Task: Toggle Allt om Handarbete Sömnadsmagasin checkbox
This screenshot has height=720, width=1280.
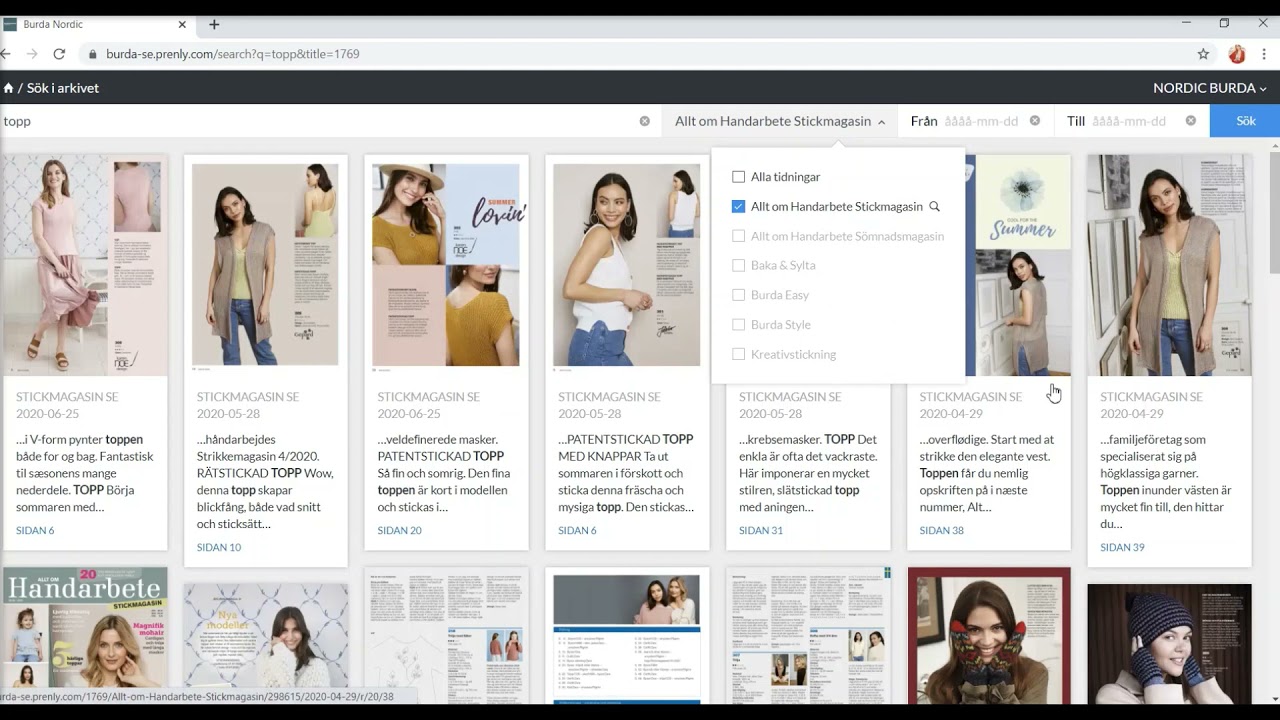Action: (739, 236)
